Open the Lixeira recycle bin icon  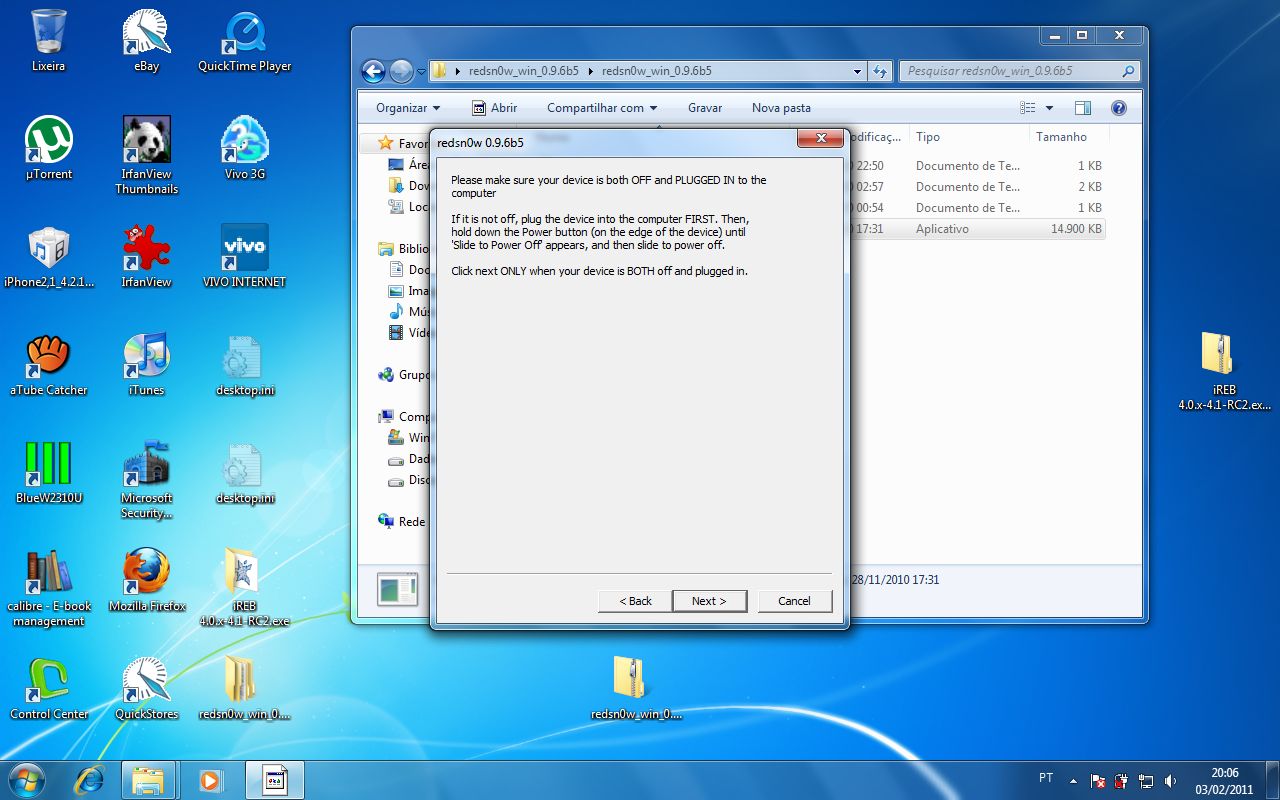click(48, 40)
